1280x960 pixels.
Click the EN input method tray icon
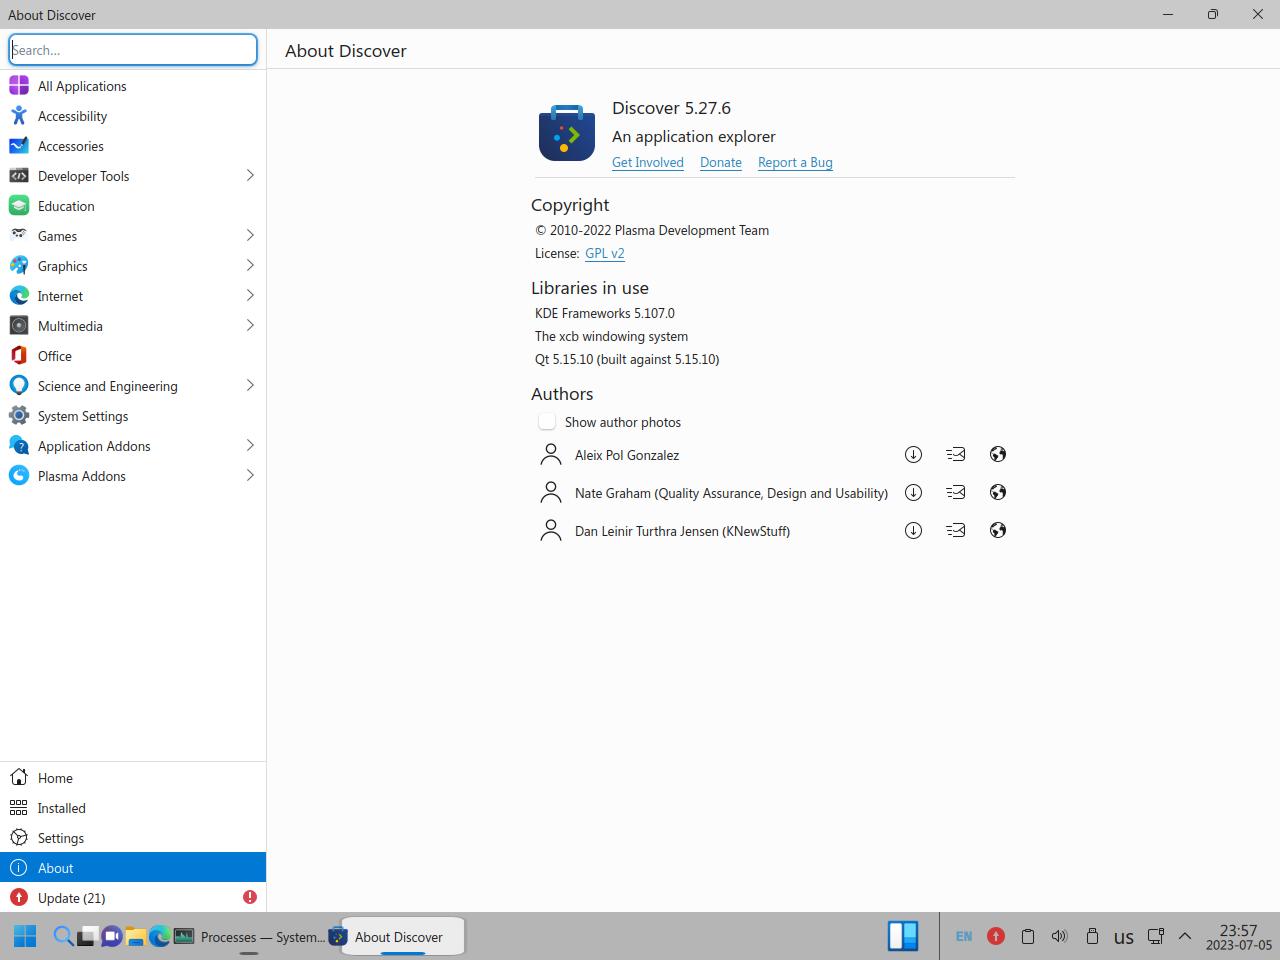point(964,937)
